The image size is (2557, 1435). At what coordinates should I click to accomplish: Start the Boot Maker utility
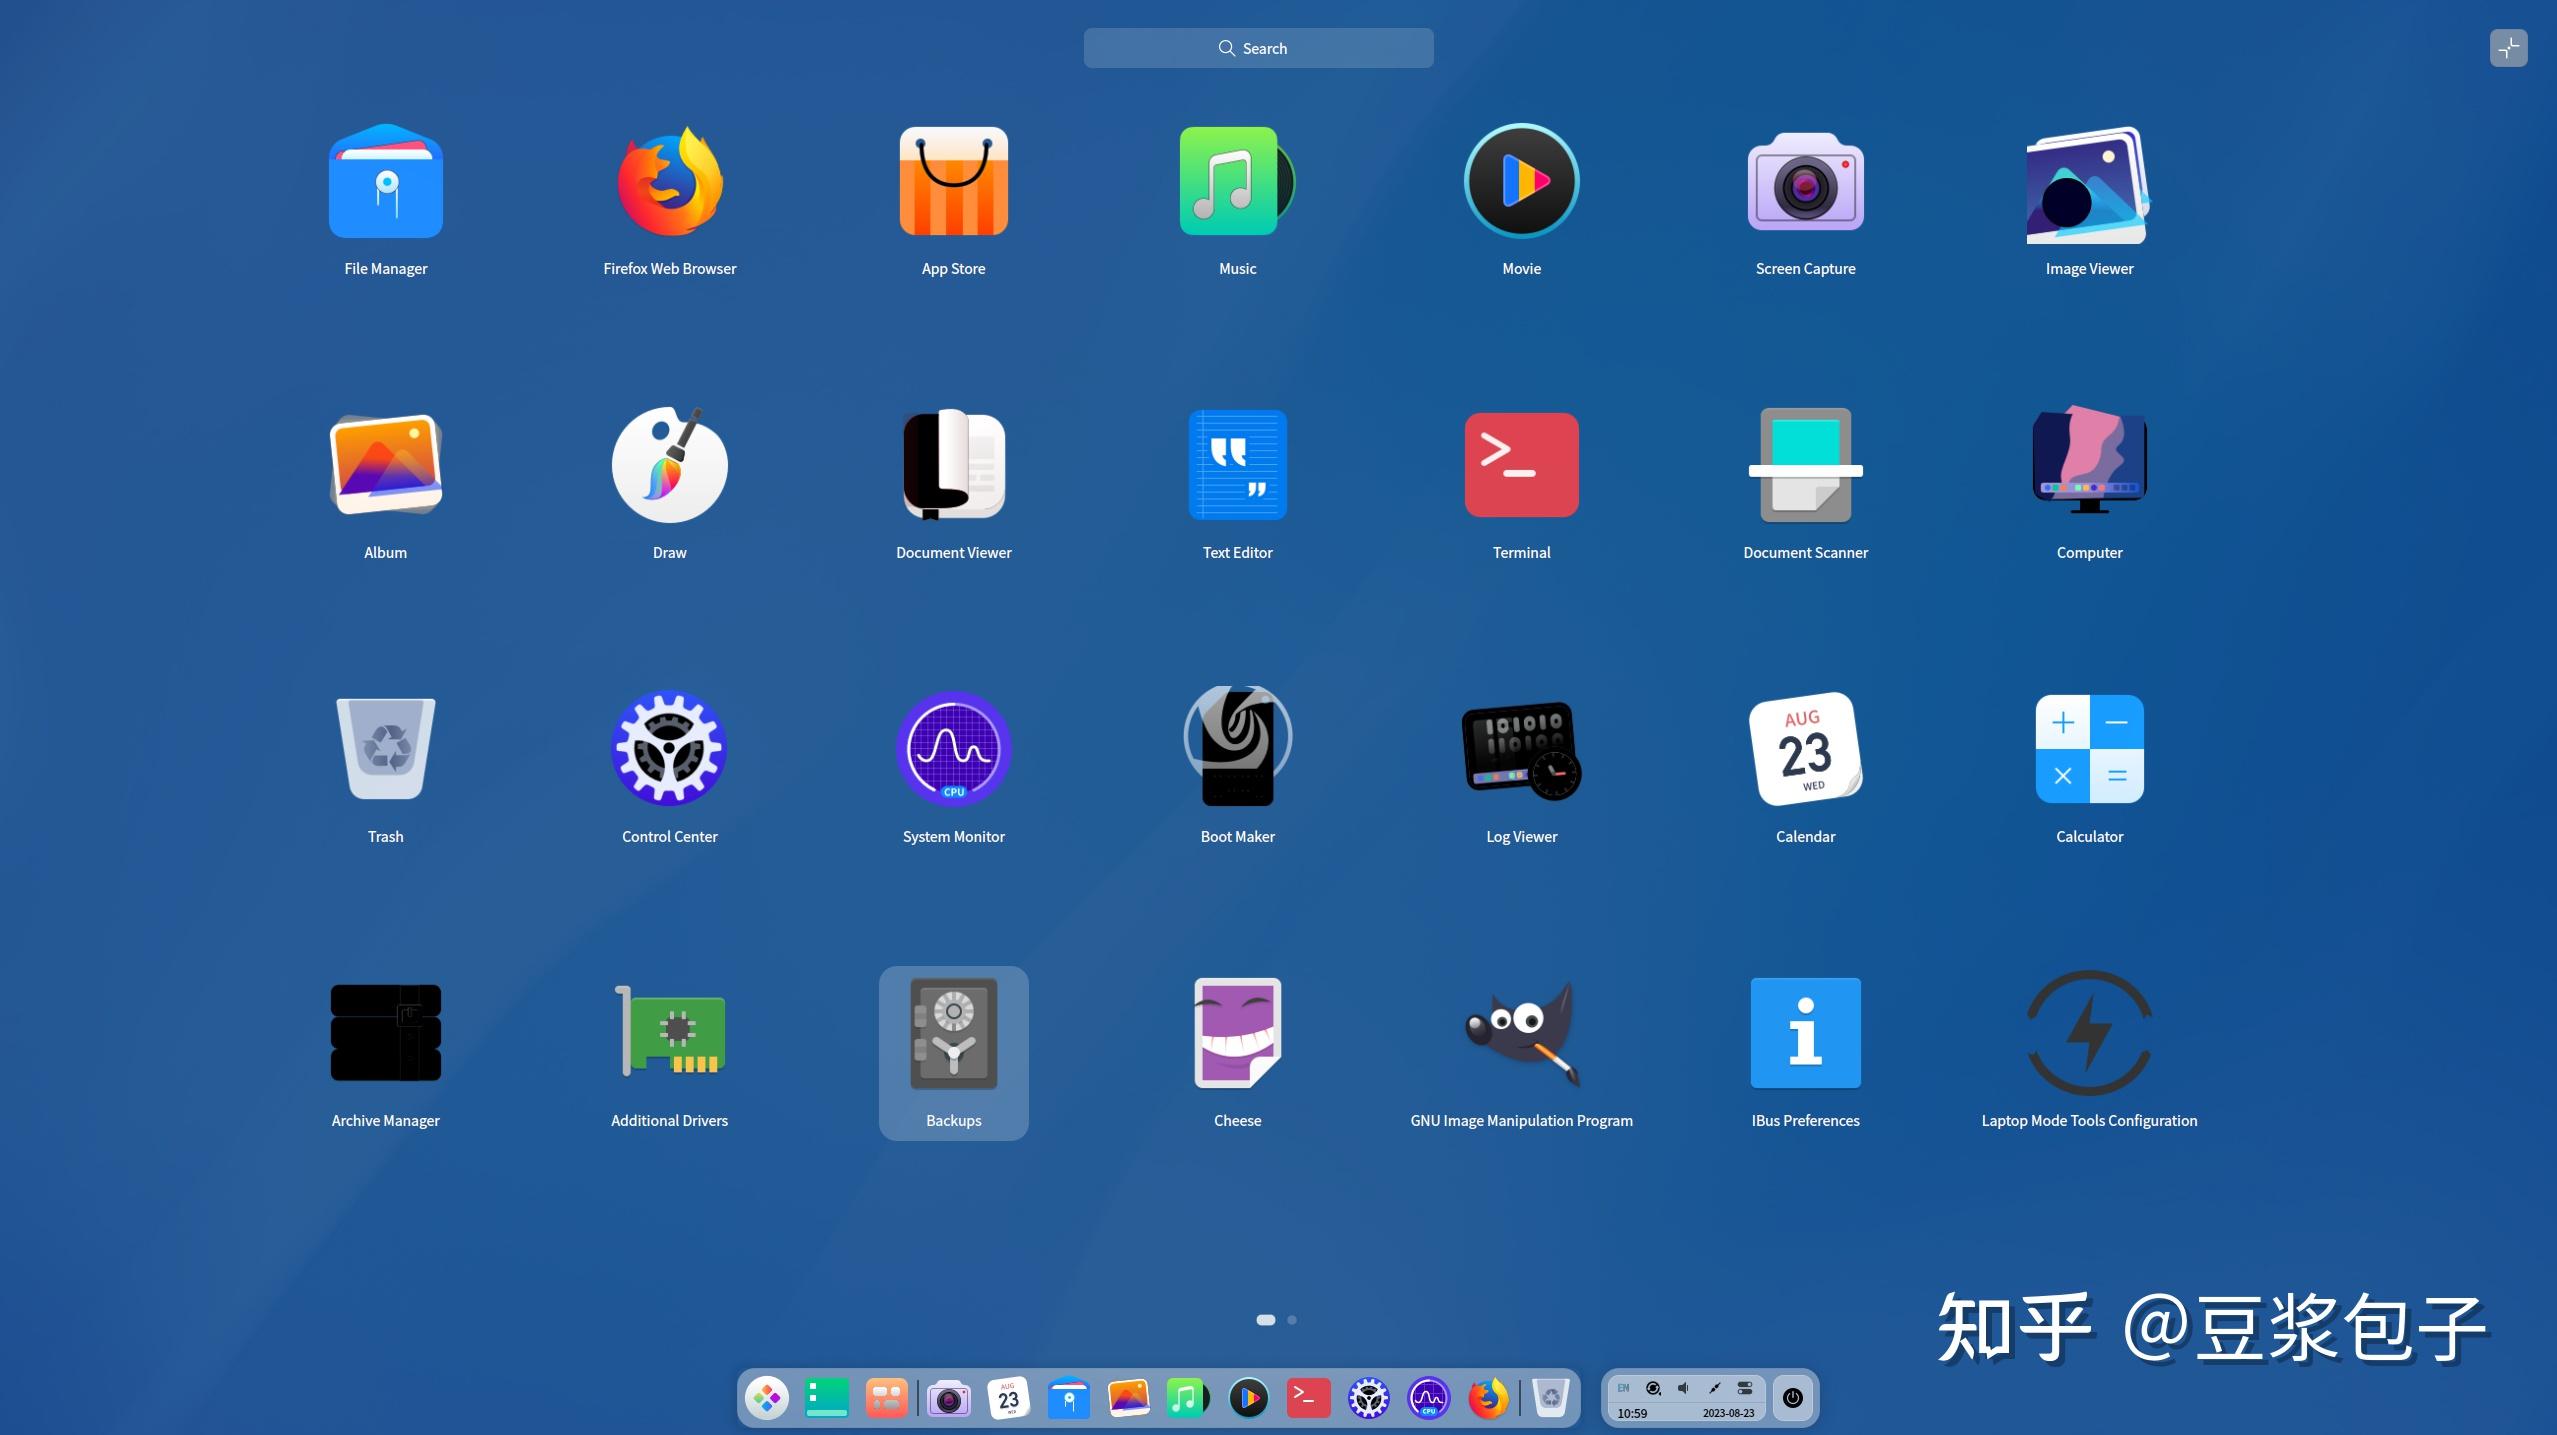click(1236, 749)
